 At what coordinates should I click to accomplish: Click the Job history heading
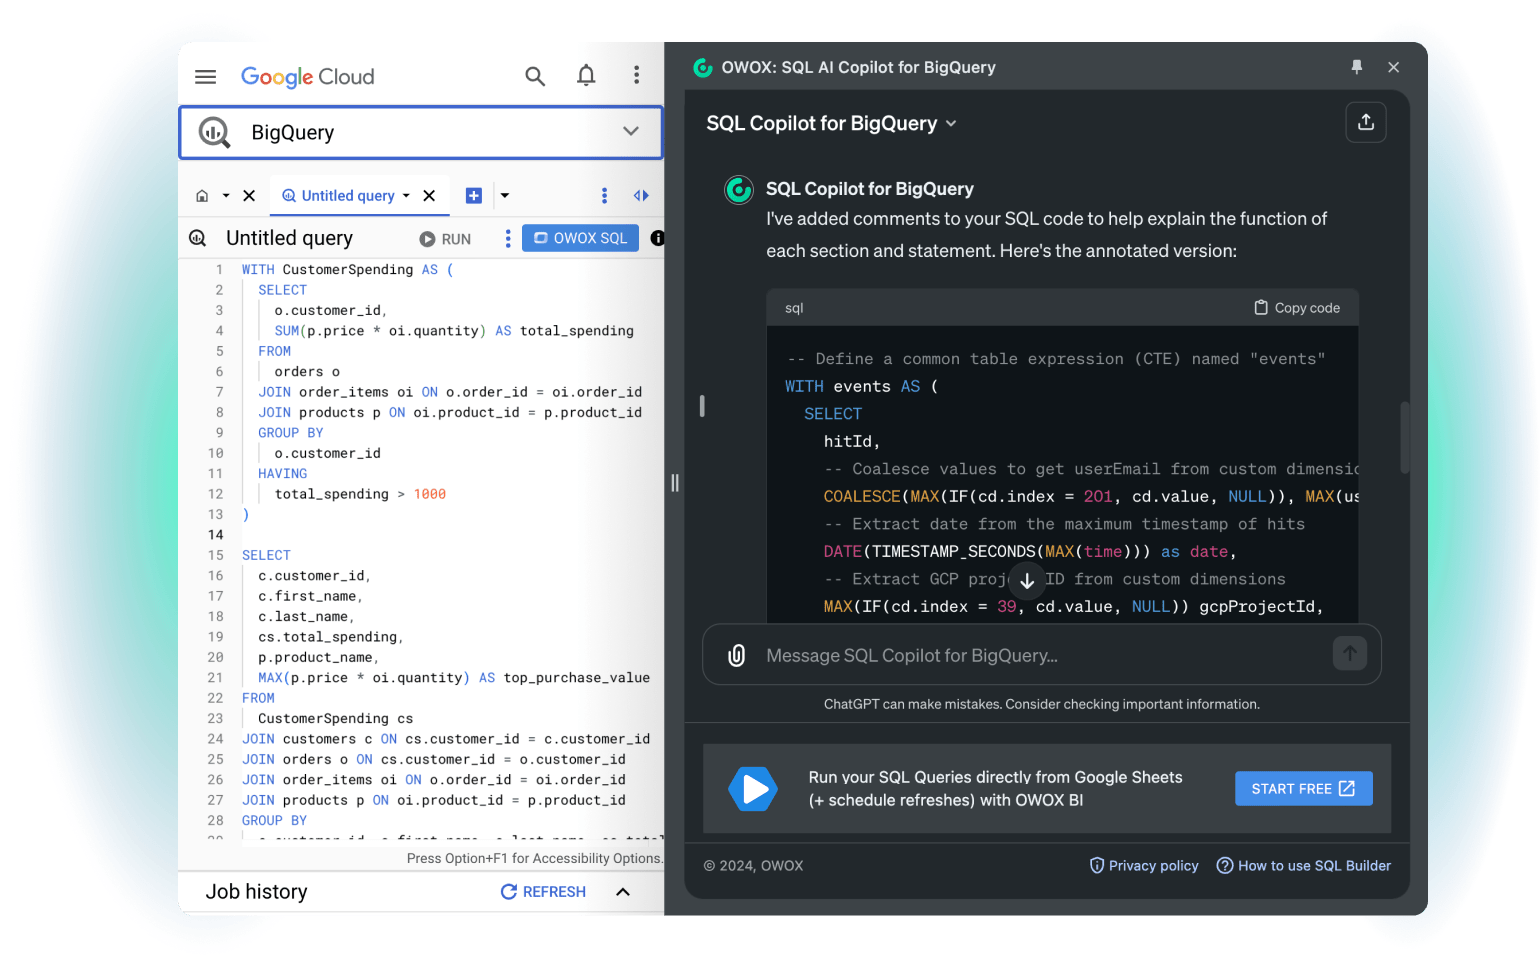tap(256, 892)
